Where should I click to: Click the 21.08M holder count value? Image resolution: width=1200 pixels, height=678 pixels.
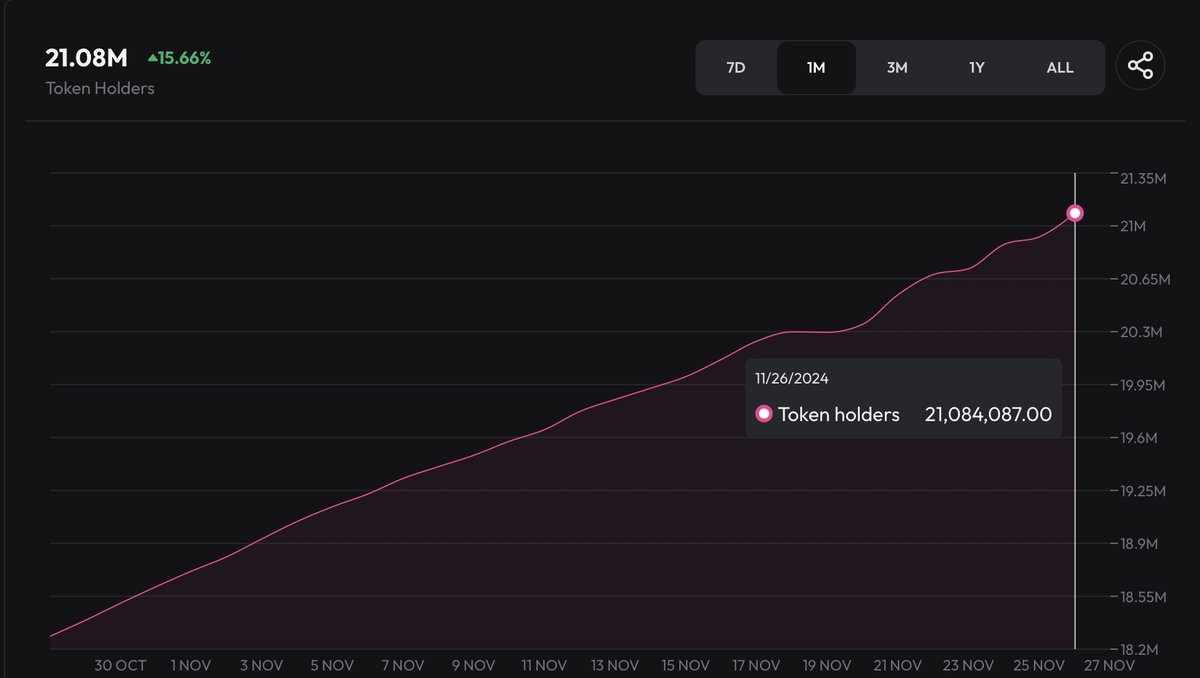85,57
